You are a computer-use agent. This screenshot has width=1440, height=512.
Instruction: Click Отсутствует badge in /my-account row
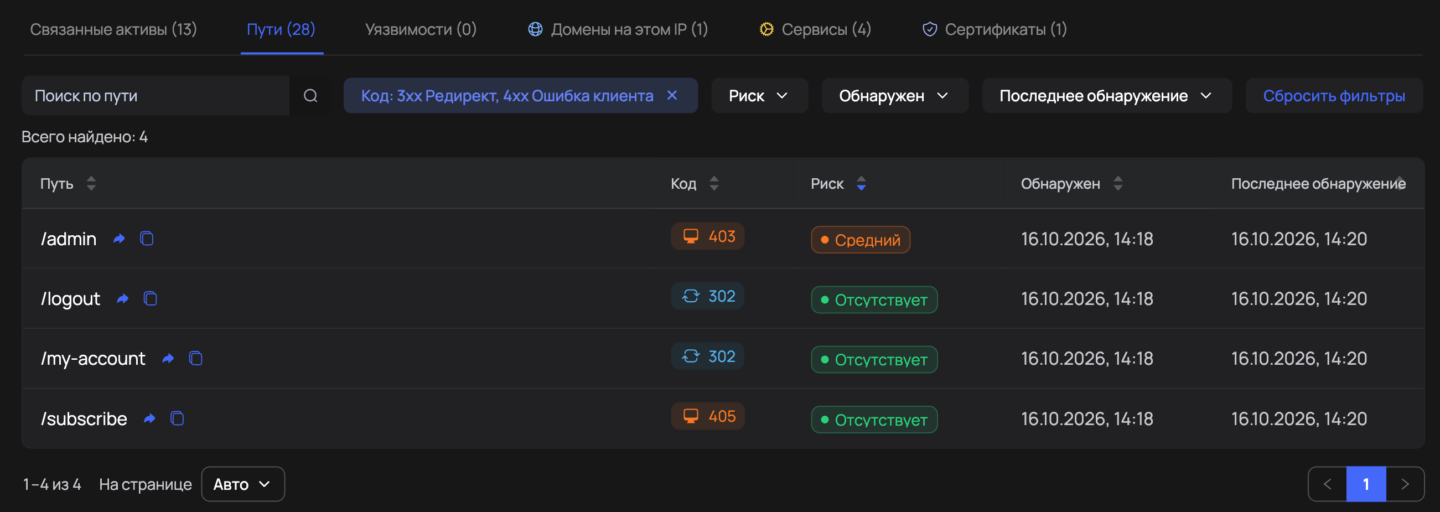pos(874,360)
